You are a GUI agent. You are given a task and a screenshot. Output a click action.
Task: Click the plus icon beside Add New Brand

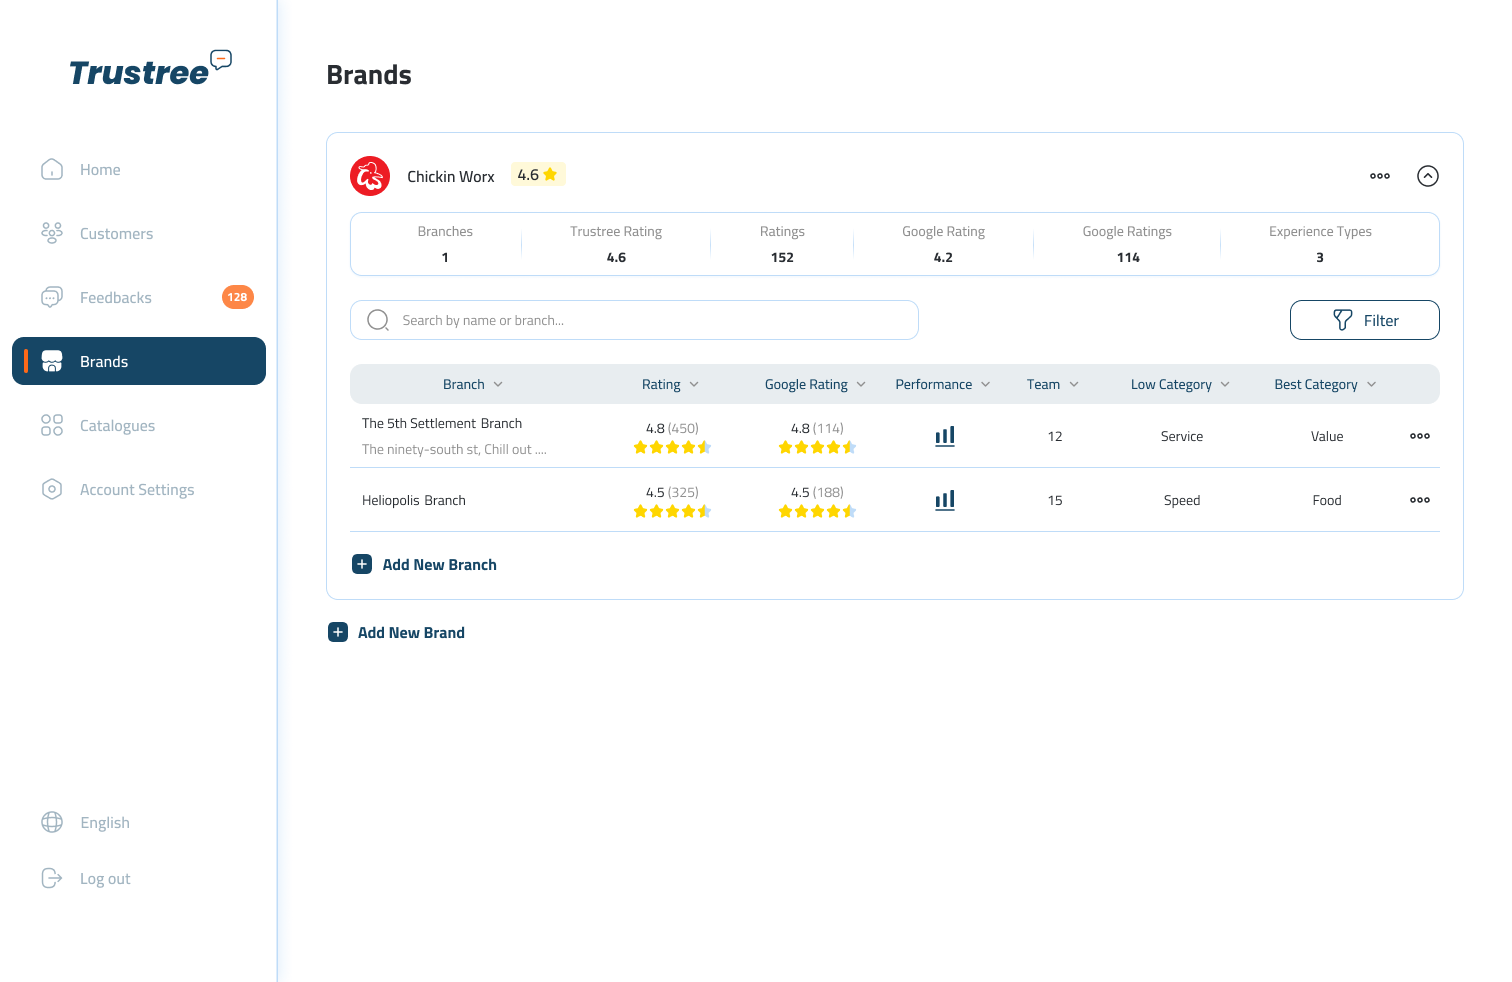pos(338,632)
